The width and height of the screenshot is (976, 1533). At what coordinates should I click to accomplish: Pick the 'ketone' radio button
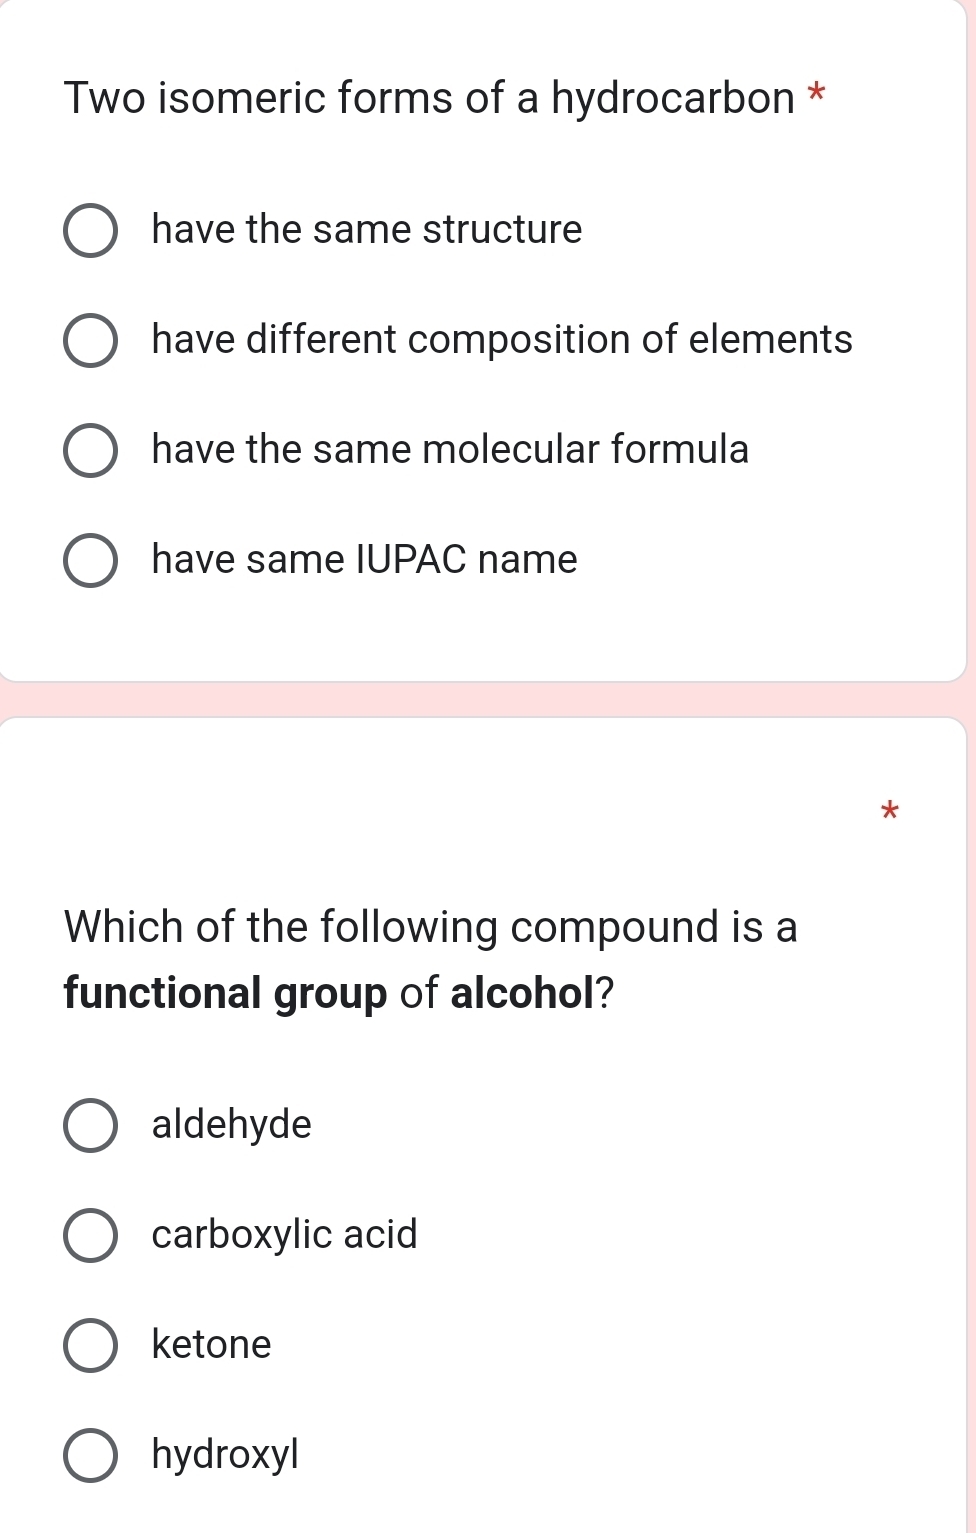tap(90, 1345)
